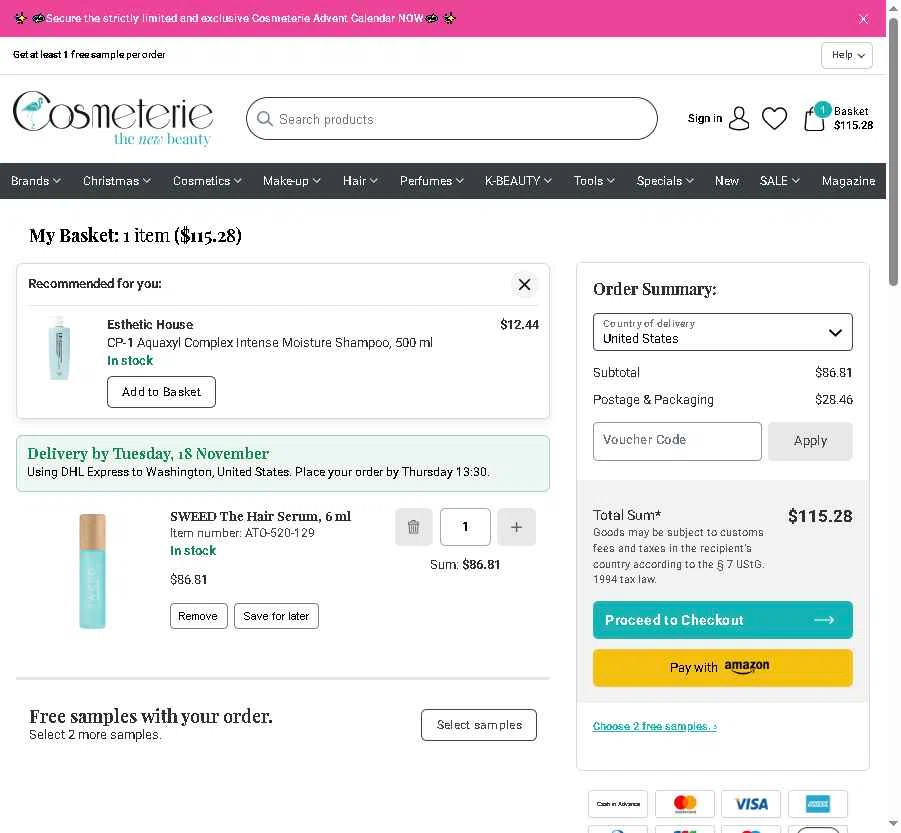Expand the Hair menu
This screenshot has width=901, height=833.
tap(360, 181)
